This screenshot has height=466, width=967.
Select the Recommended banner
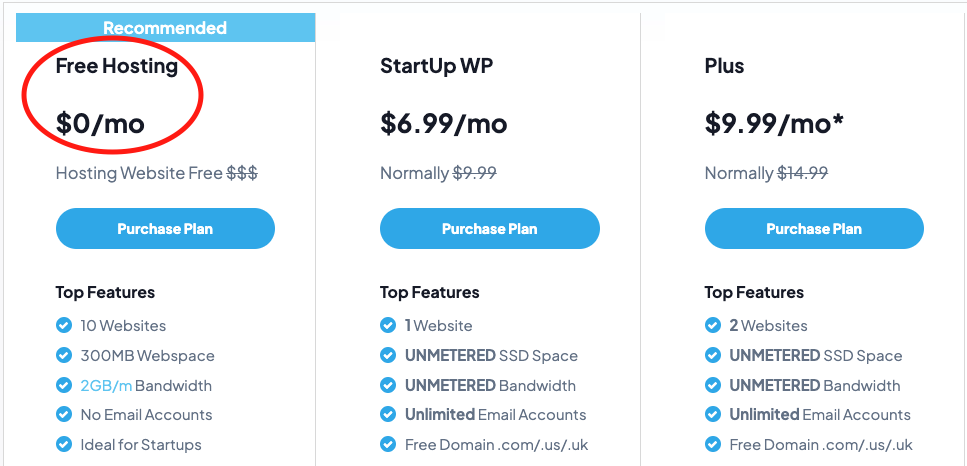tap(165, 28)
